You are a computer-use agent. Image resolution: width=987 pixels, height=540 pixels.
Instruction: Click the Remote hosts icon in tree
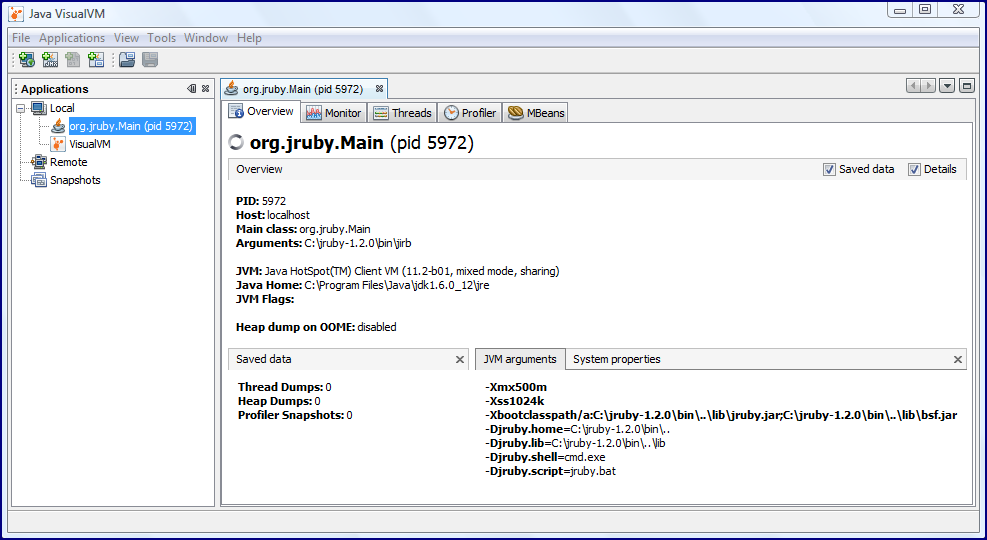coord(38,162)
